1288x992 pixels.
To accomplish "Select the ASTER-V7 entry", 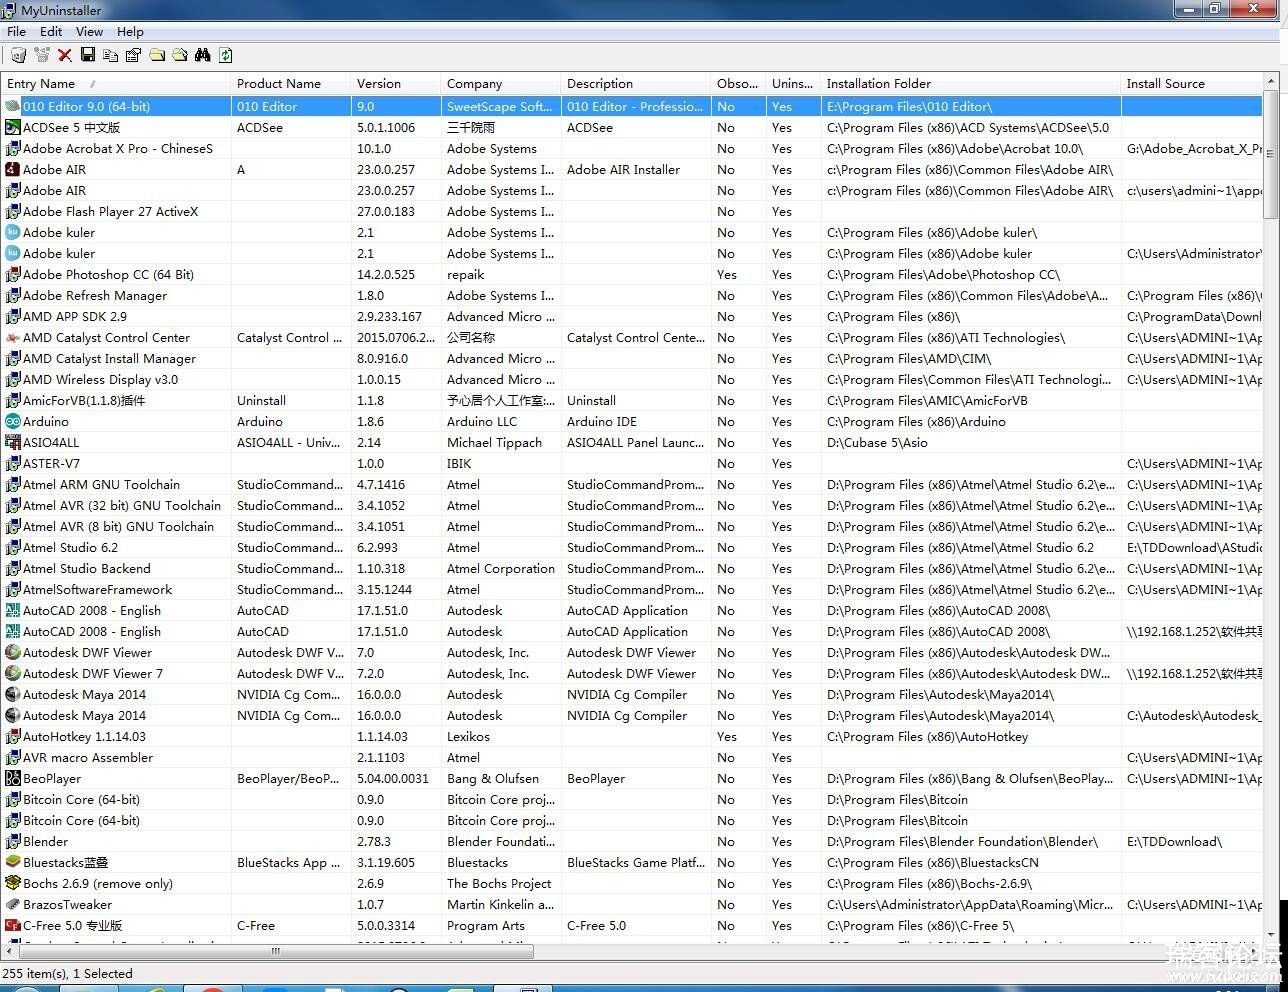I will (x=51, y=463).
